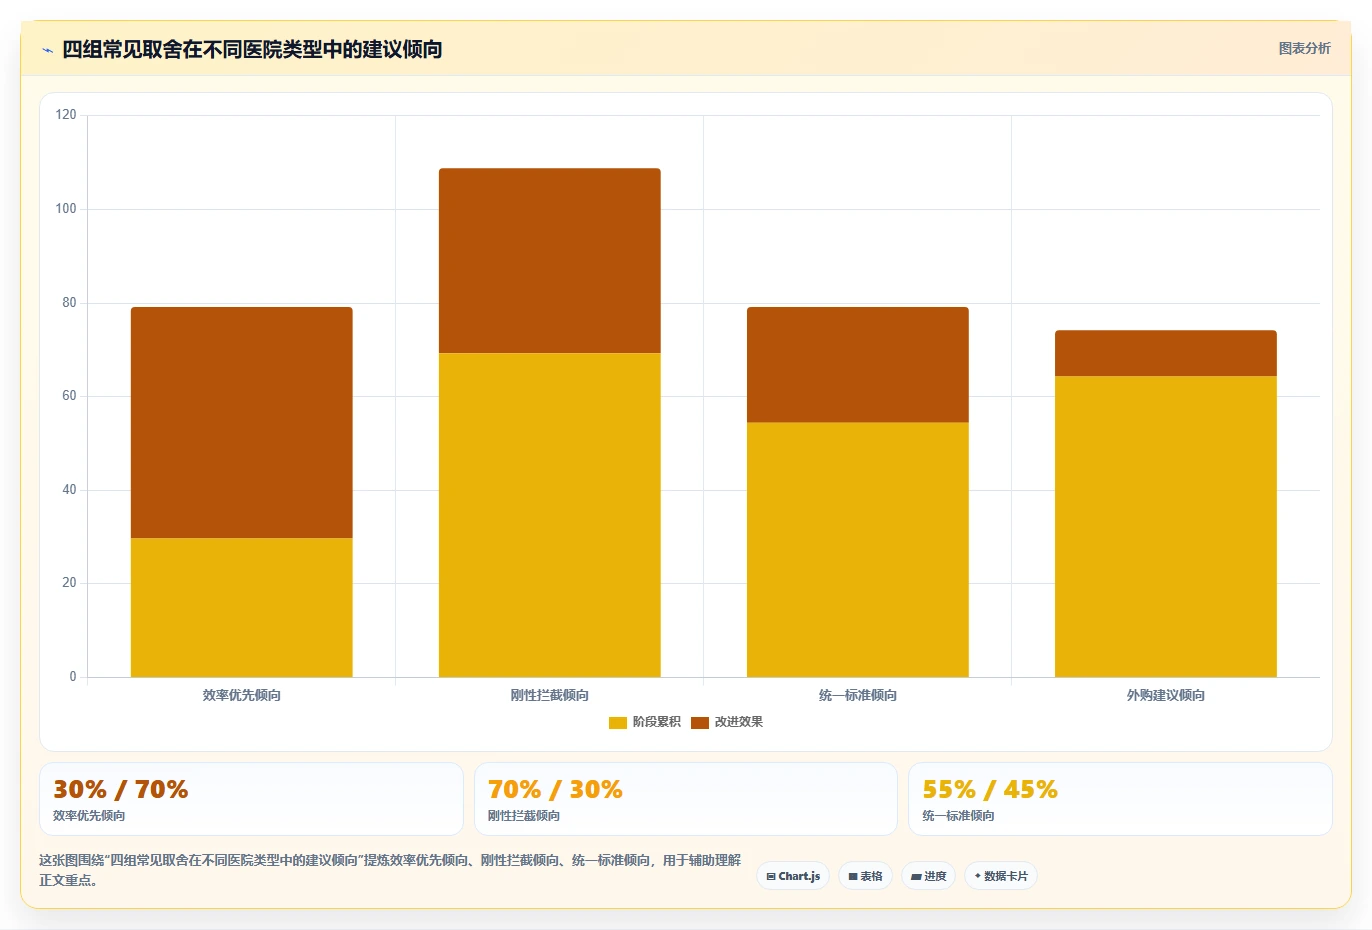Click the yellow segment of 统一标准倾向 bar
The height and width of the screenshot is (930, 1372).
click(x=858, y=549)
